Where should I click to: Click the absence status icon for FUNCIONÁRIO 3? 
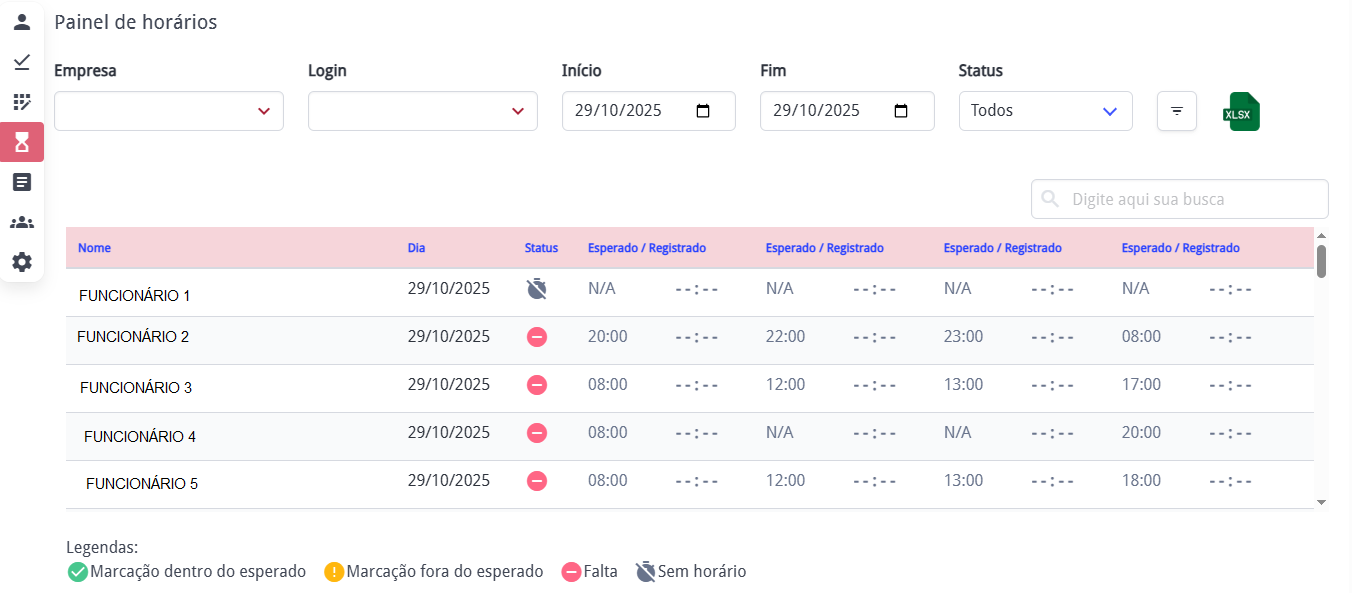tap(537, 385)
